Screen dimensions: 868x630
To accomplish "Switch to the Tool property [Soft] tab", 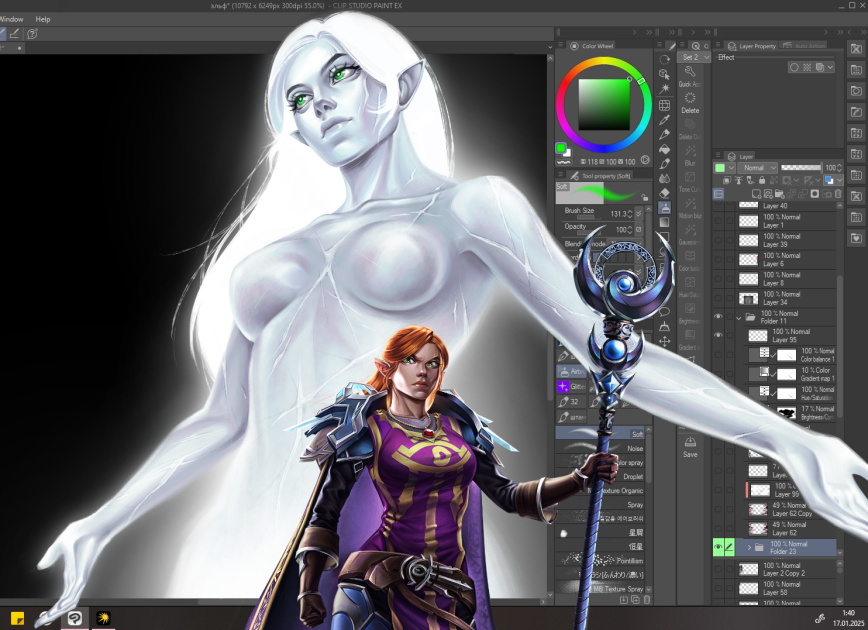I will coord(601,175).
